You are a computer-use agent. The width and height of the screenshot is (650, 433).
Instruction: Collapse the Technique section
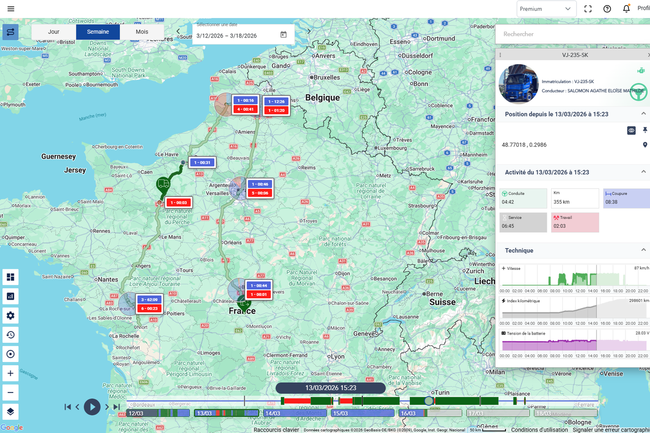[x=643, y=250]
